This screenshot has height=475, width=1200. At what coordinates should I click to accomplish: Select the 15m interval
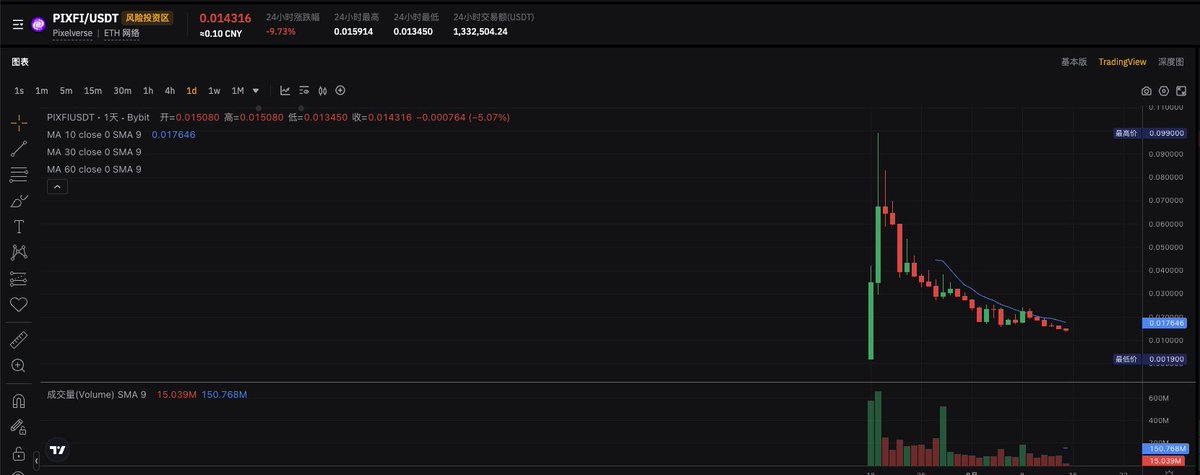click(x=93, y=91)
